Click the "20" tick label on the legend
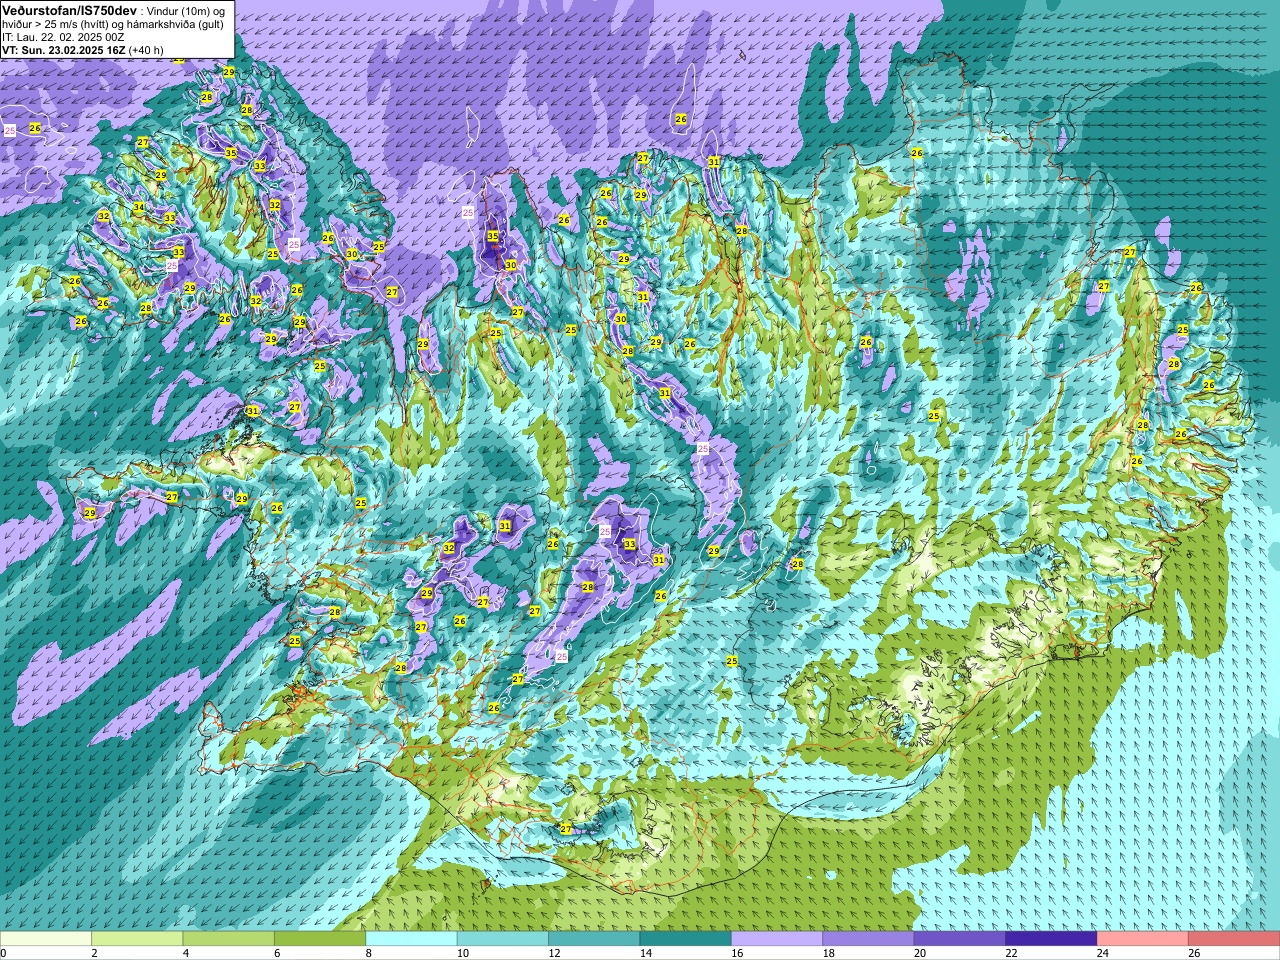 pyautogui.click(x=920, y=953)
